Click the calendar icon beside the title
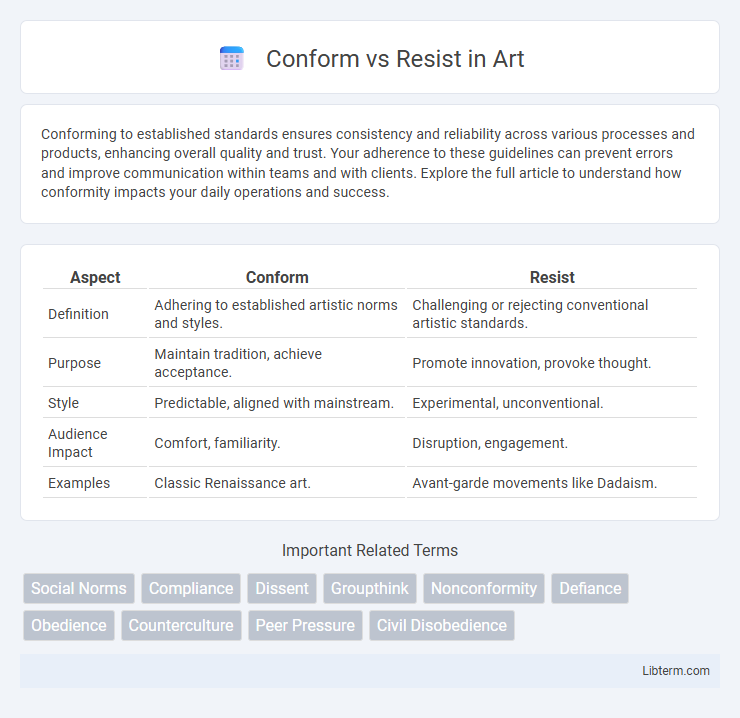 [x=232, y=59]
